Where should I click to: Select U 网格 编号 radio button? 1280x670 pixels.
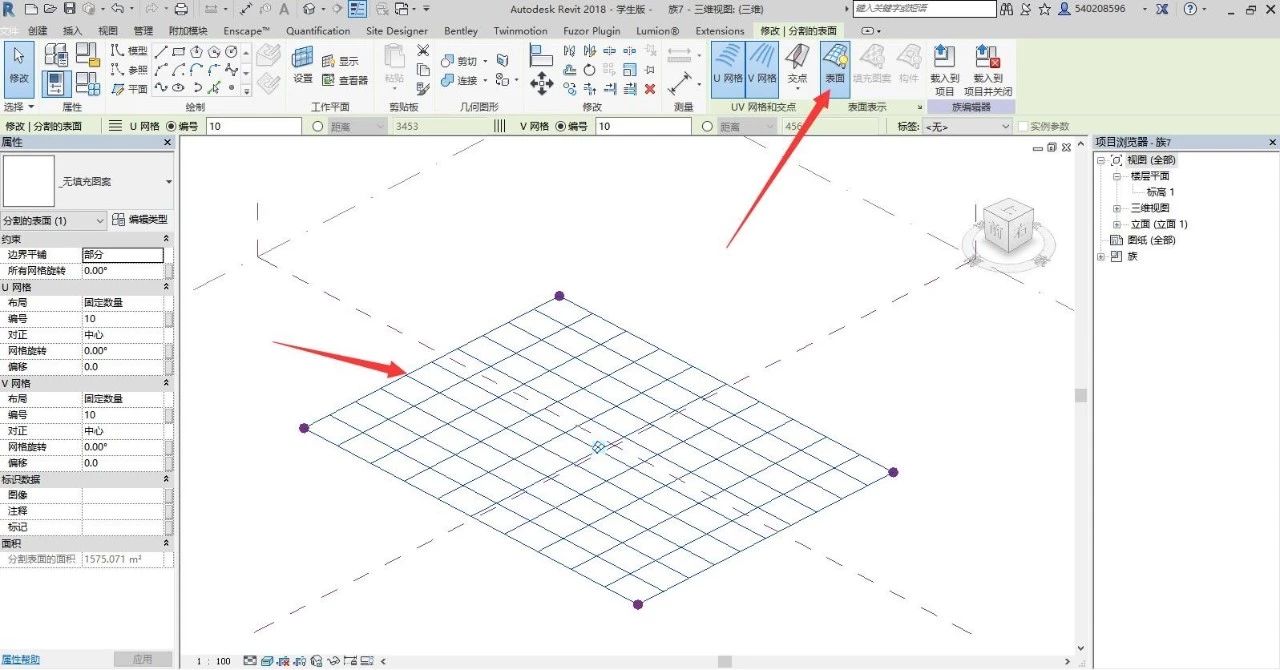tap(170, 126)
